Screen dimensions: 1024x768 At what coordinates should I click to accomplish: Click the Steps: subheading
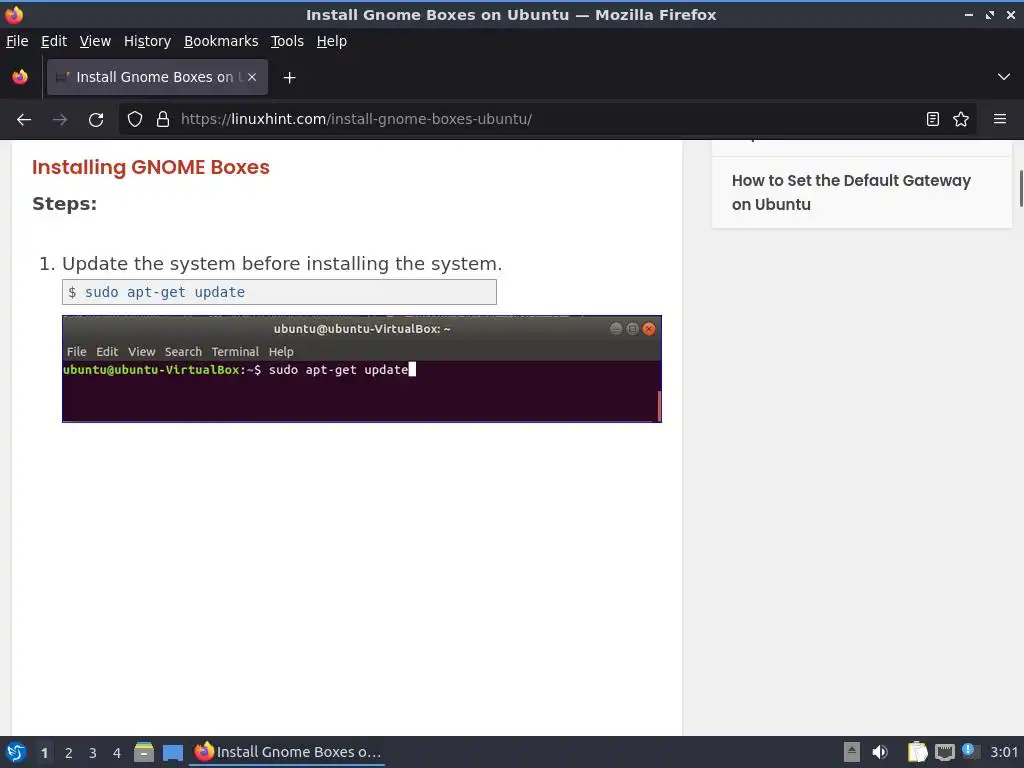point(64,204)
